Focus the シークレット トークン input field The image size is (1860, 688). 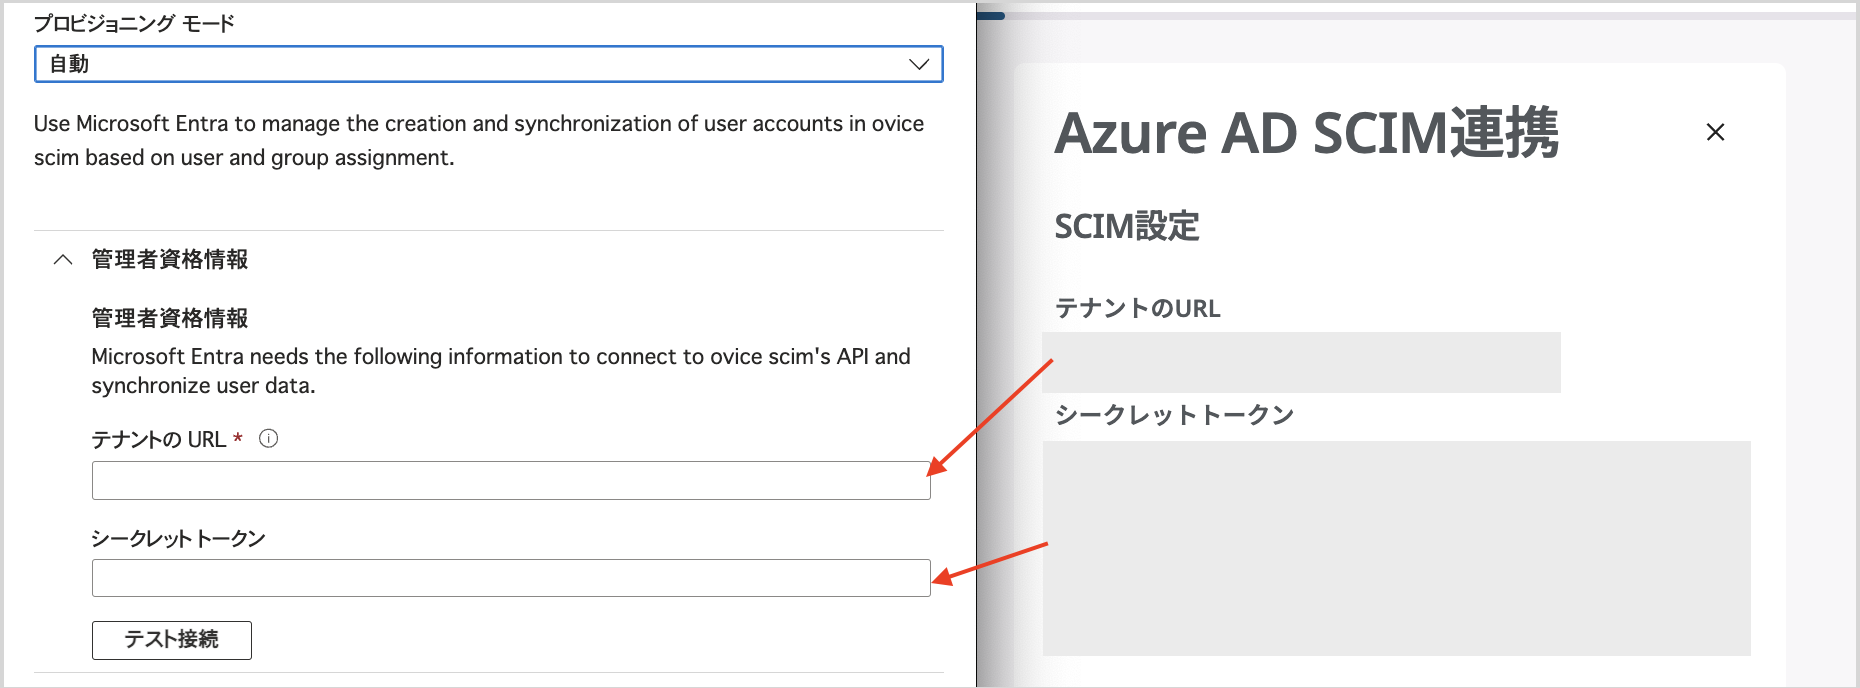pyautogui.click(x=511, y=578)
